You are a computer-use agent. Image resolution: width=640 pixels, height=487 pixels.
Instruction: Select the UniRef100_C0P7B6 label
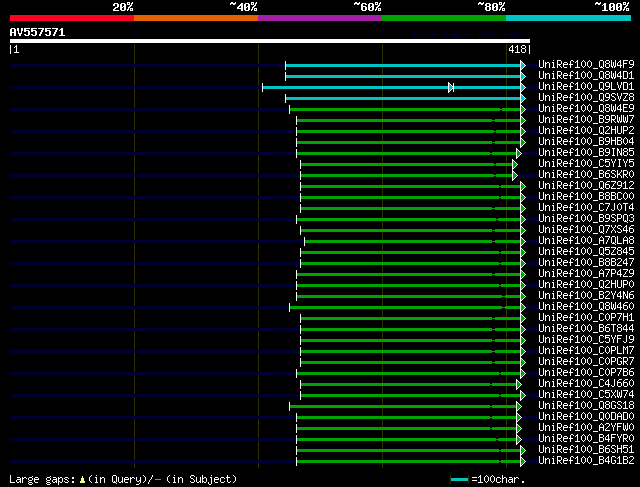(586, 373)
